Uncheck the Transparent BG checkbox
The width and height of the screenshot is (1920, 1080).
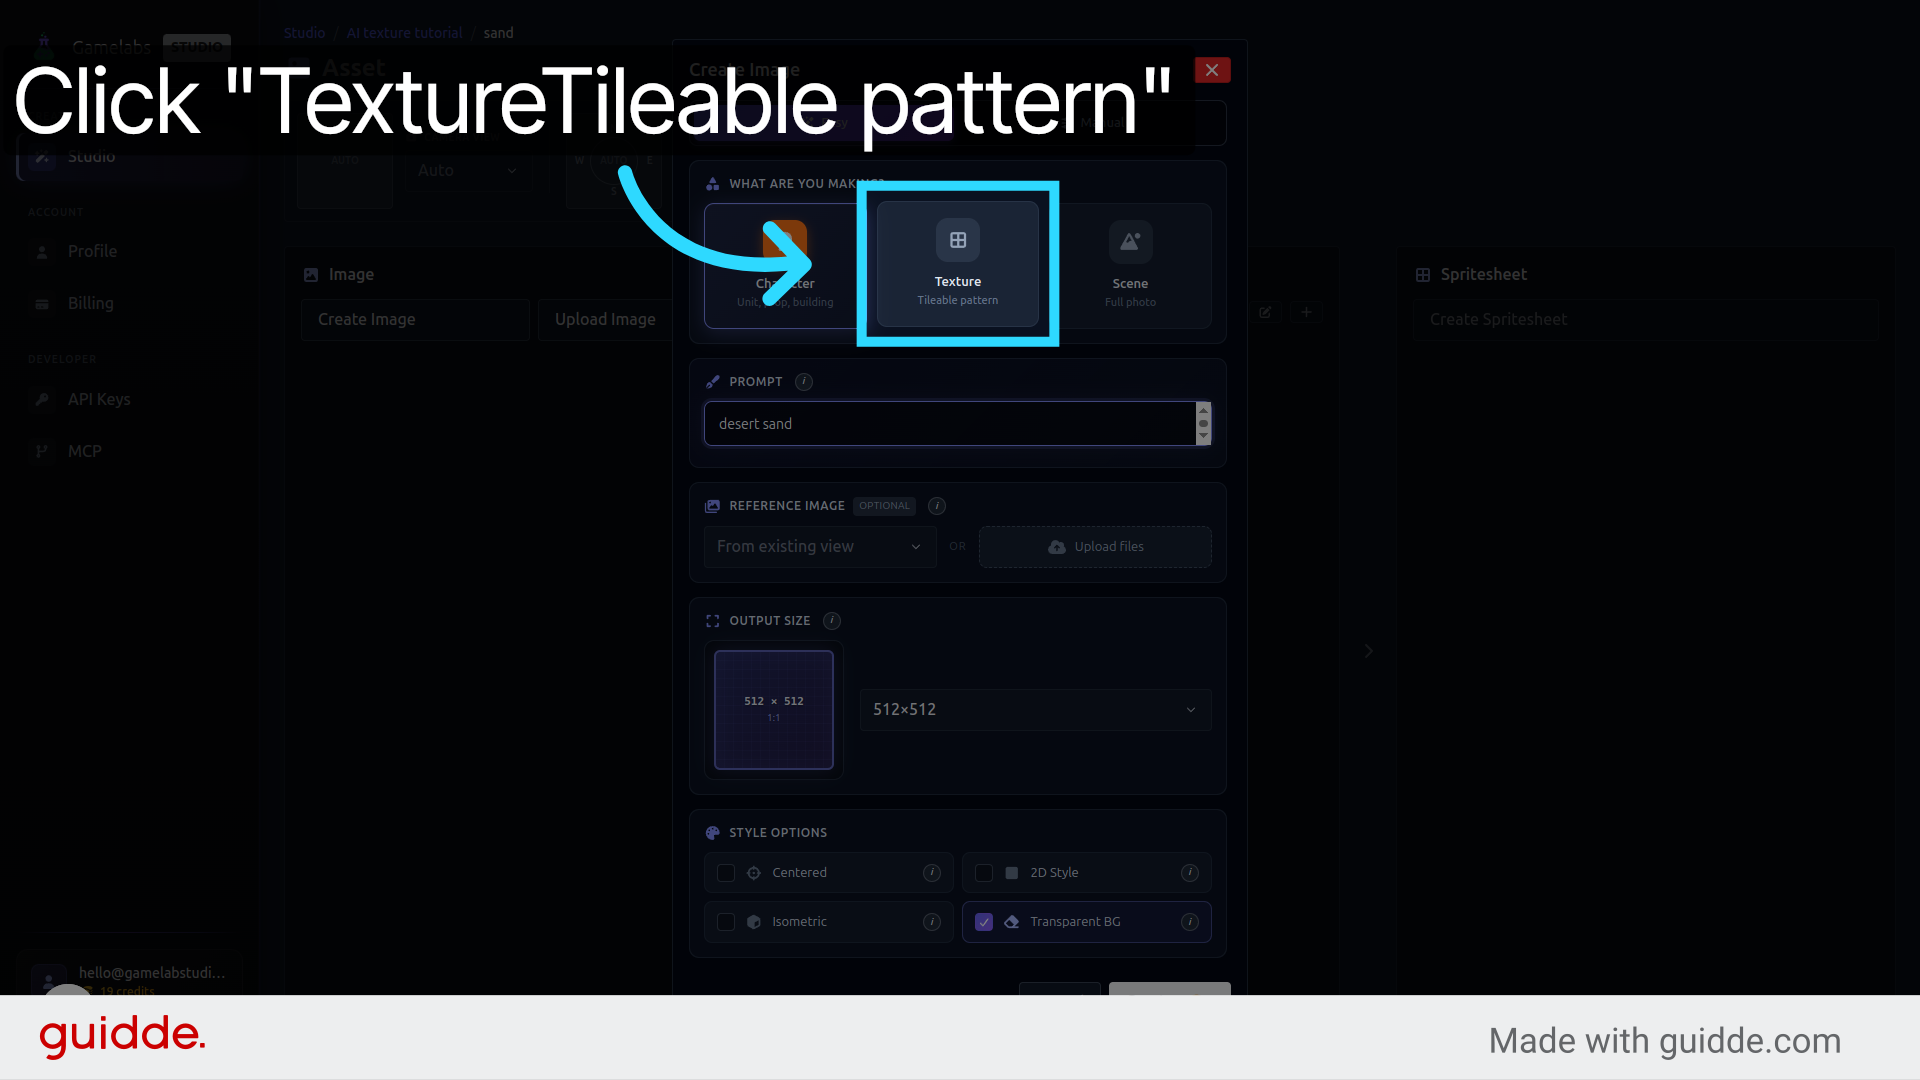[x=984, y=922]
